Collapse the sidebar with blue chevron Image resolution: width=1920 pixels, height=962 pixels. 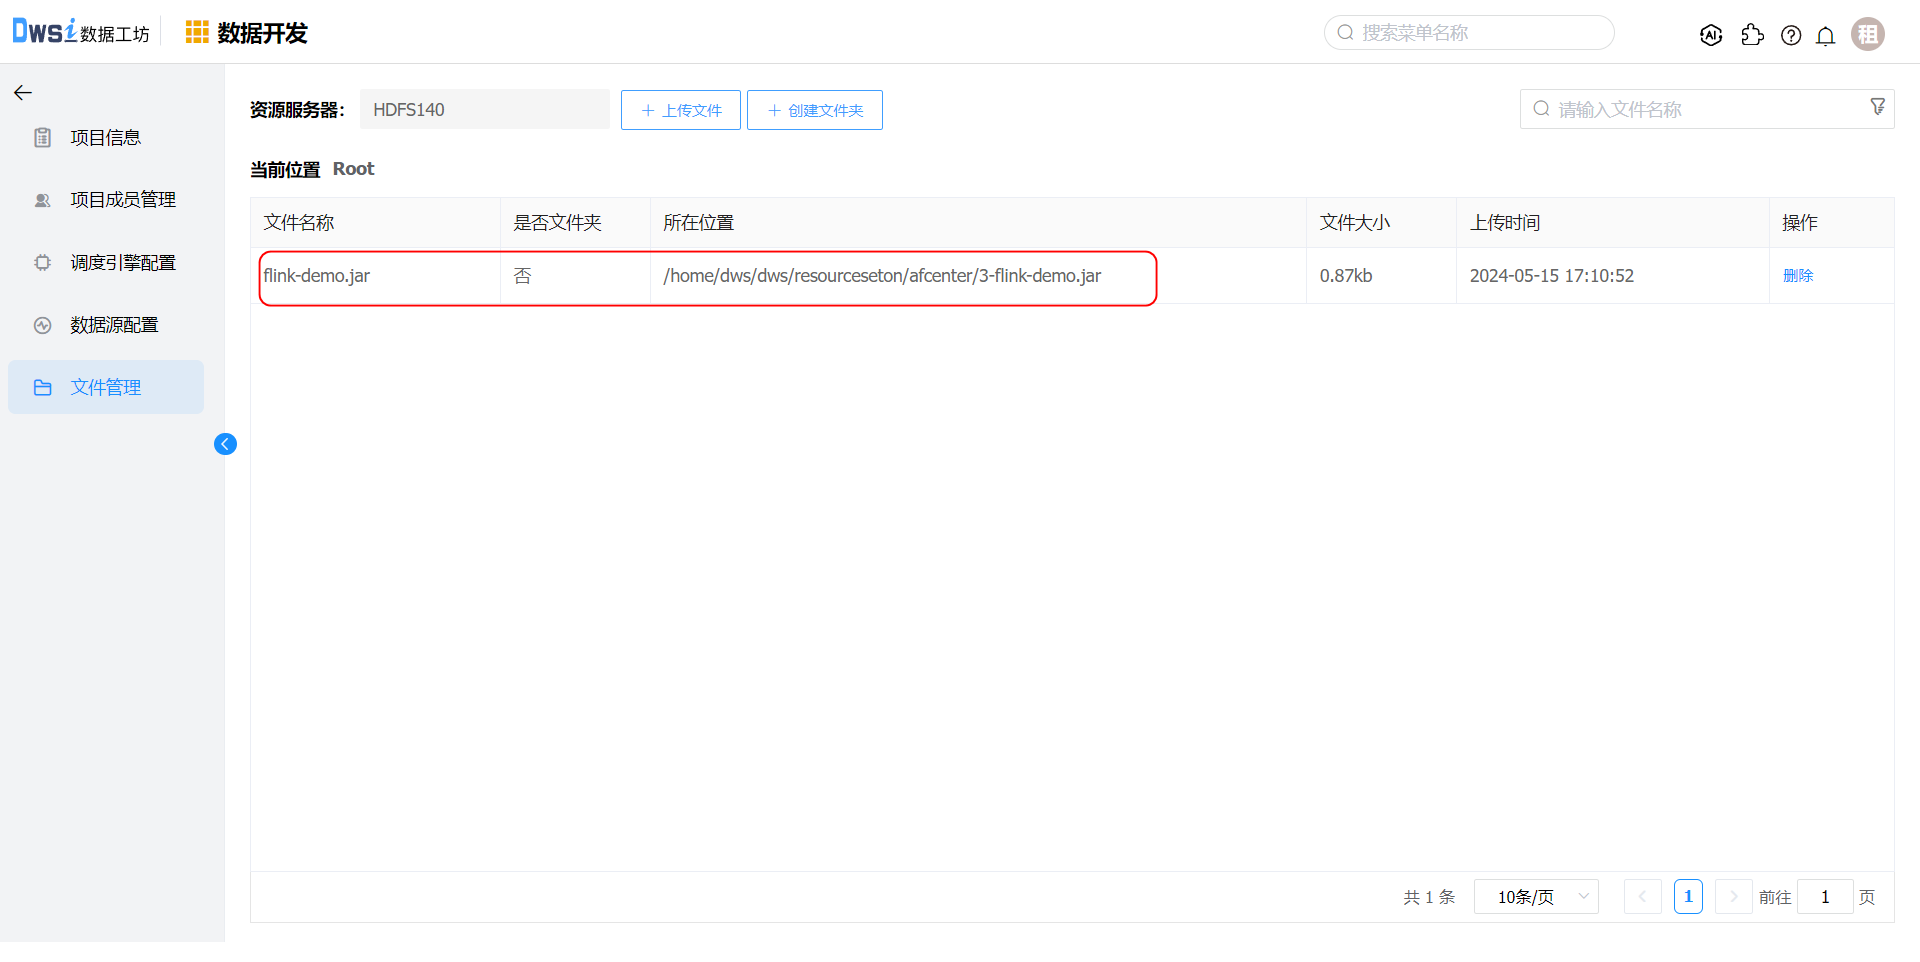[225, 444]
